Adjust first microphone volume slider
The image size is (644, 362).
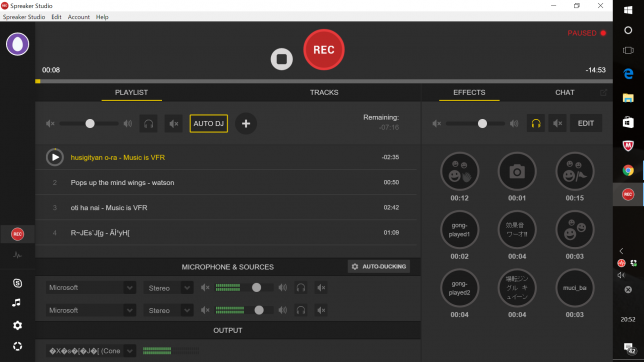(256, 288)
